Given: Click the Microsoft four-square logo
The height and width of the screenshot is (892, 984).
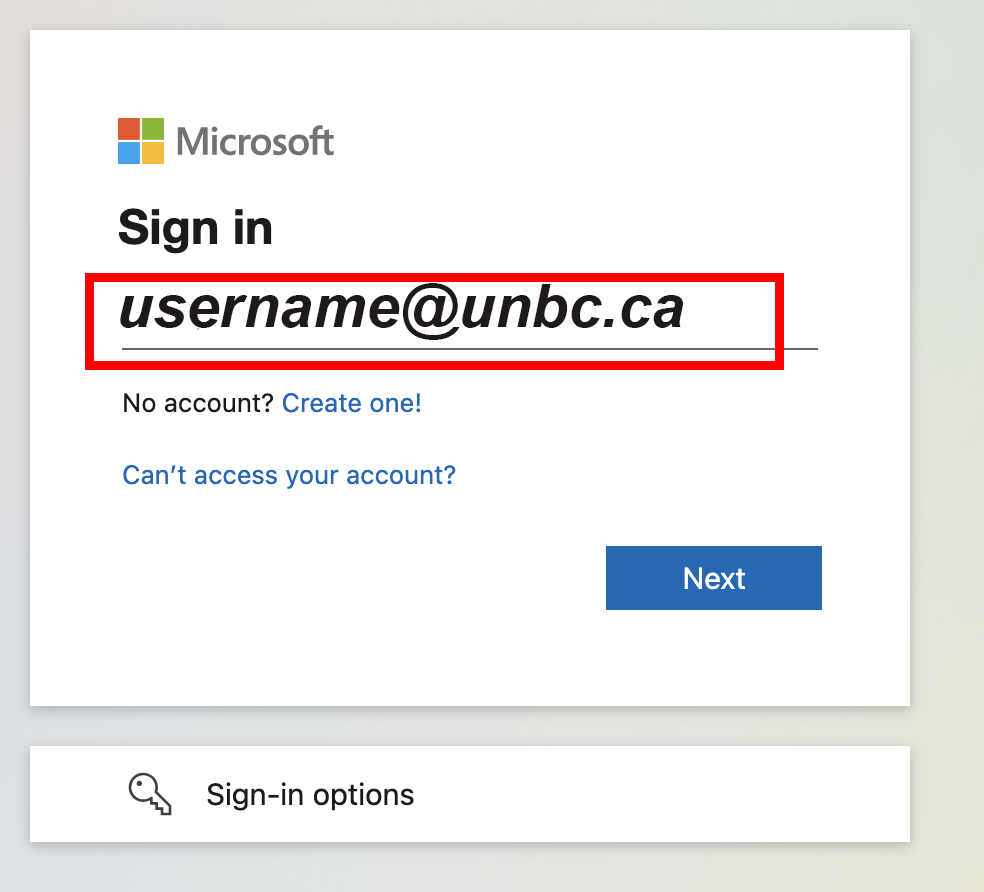Looking at the screenshot, I should click(141, 141).
